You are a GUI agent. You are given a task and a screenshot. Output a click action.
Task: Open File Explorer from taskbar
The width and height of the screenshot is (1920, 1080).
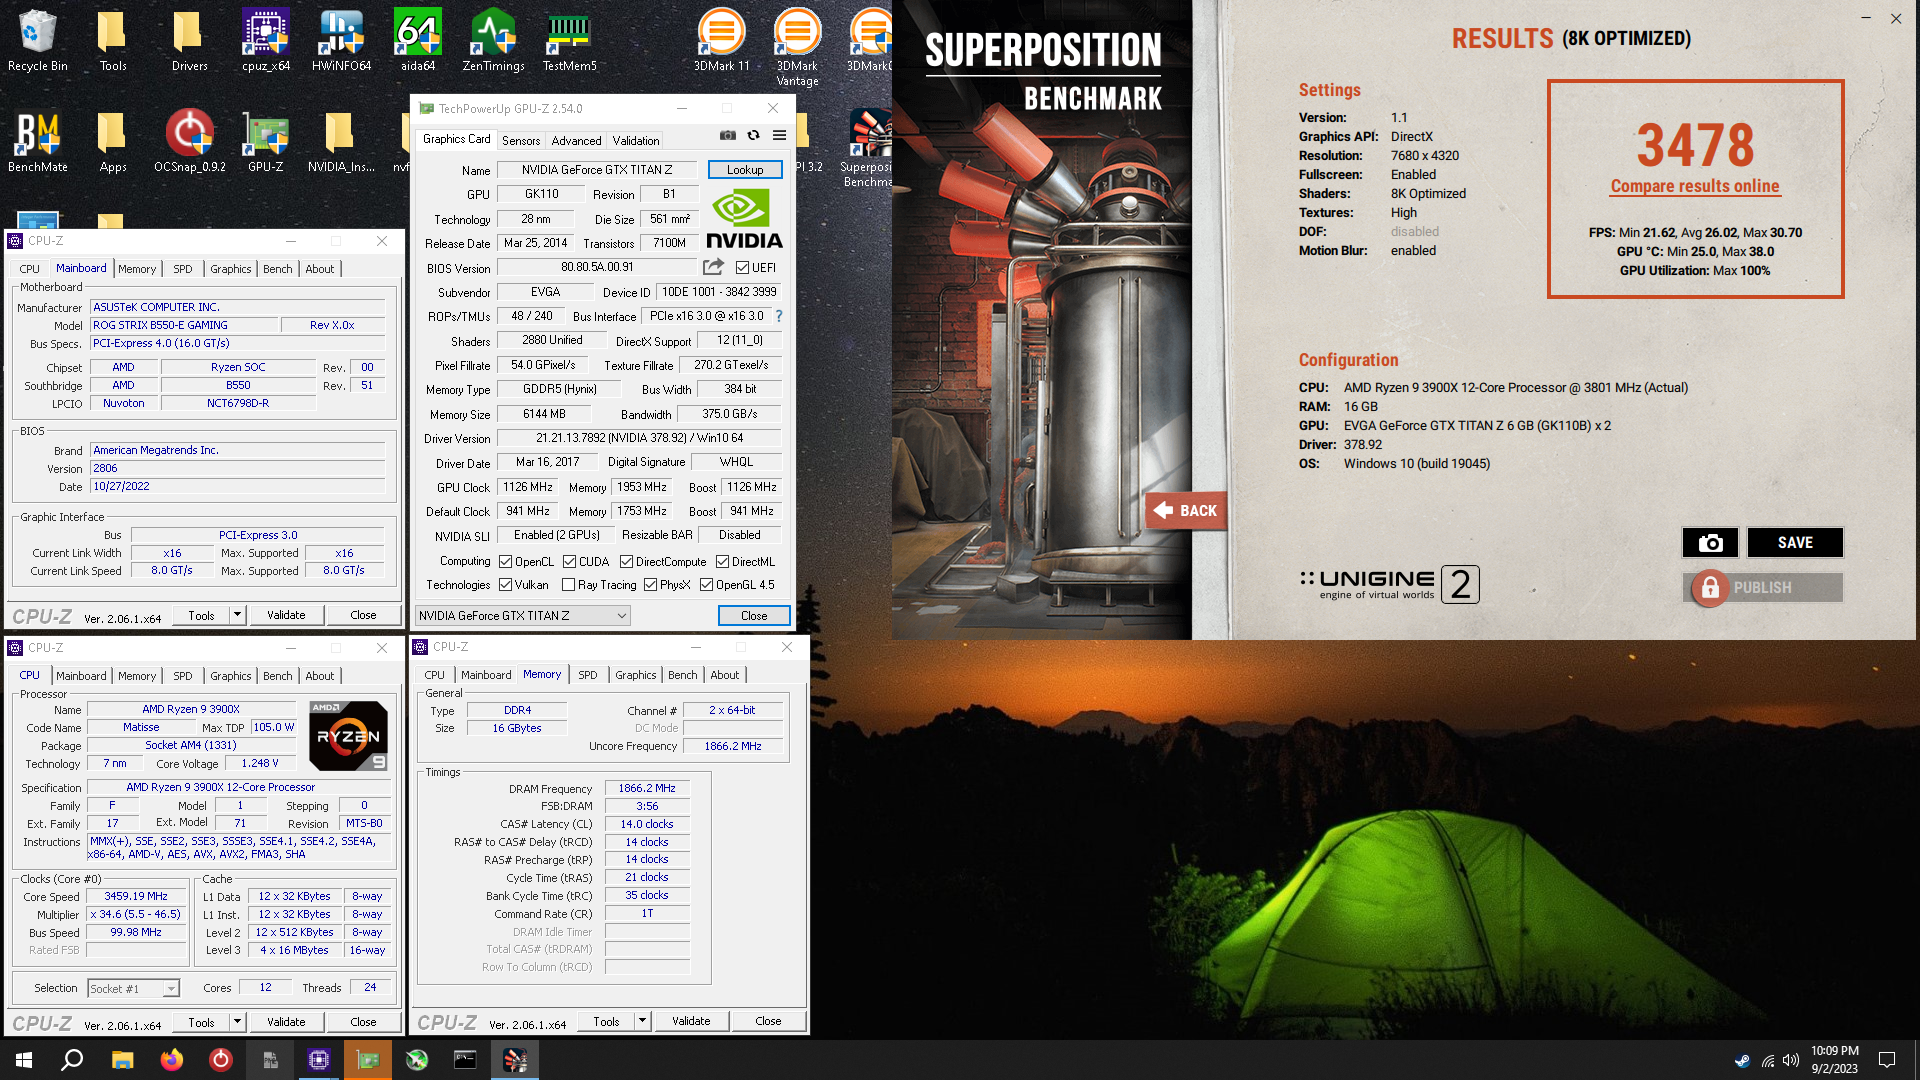click(122, 1060)
